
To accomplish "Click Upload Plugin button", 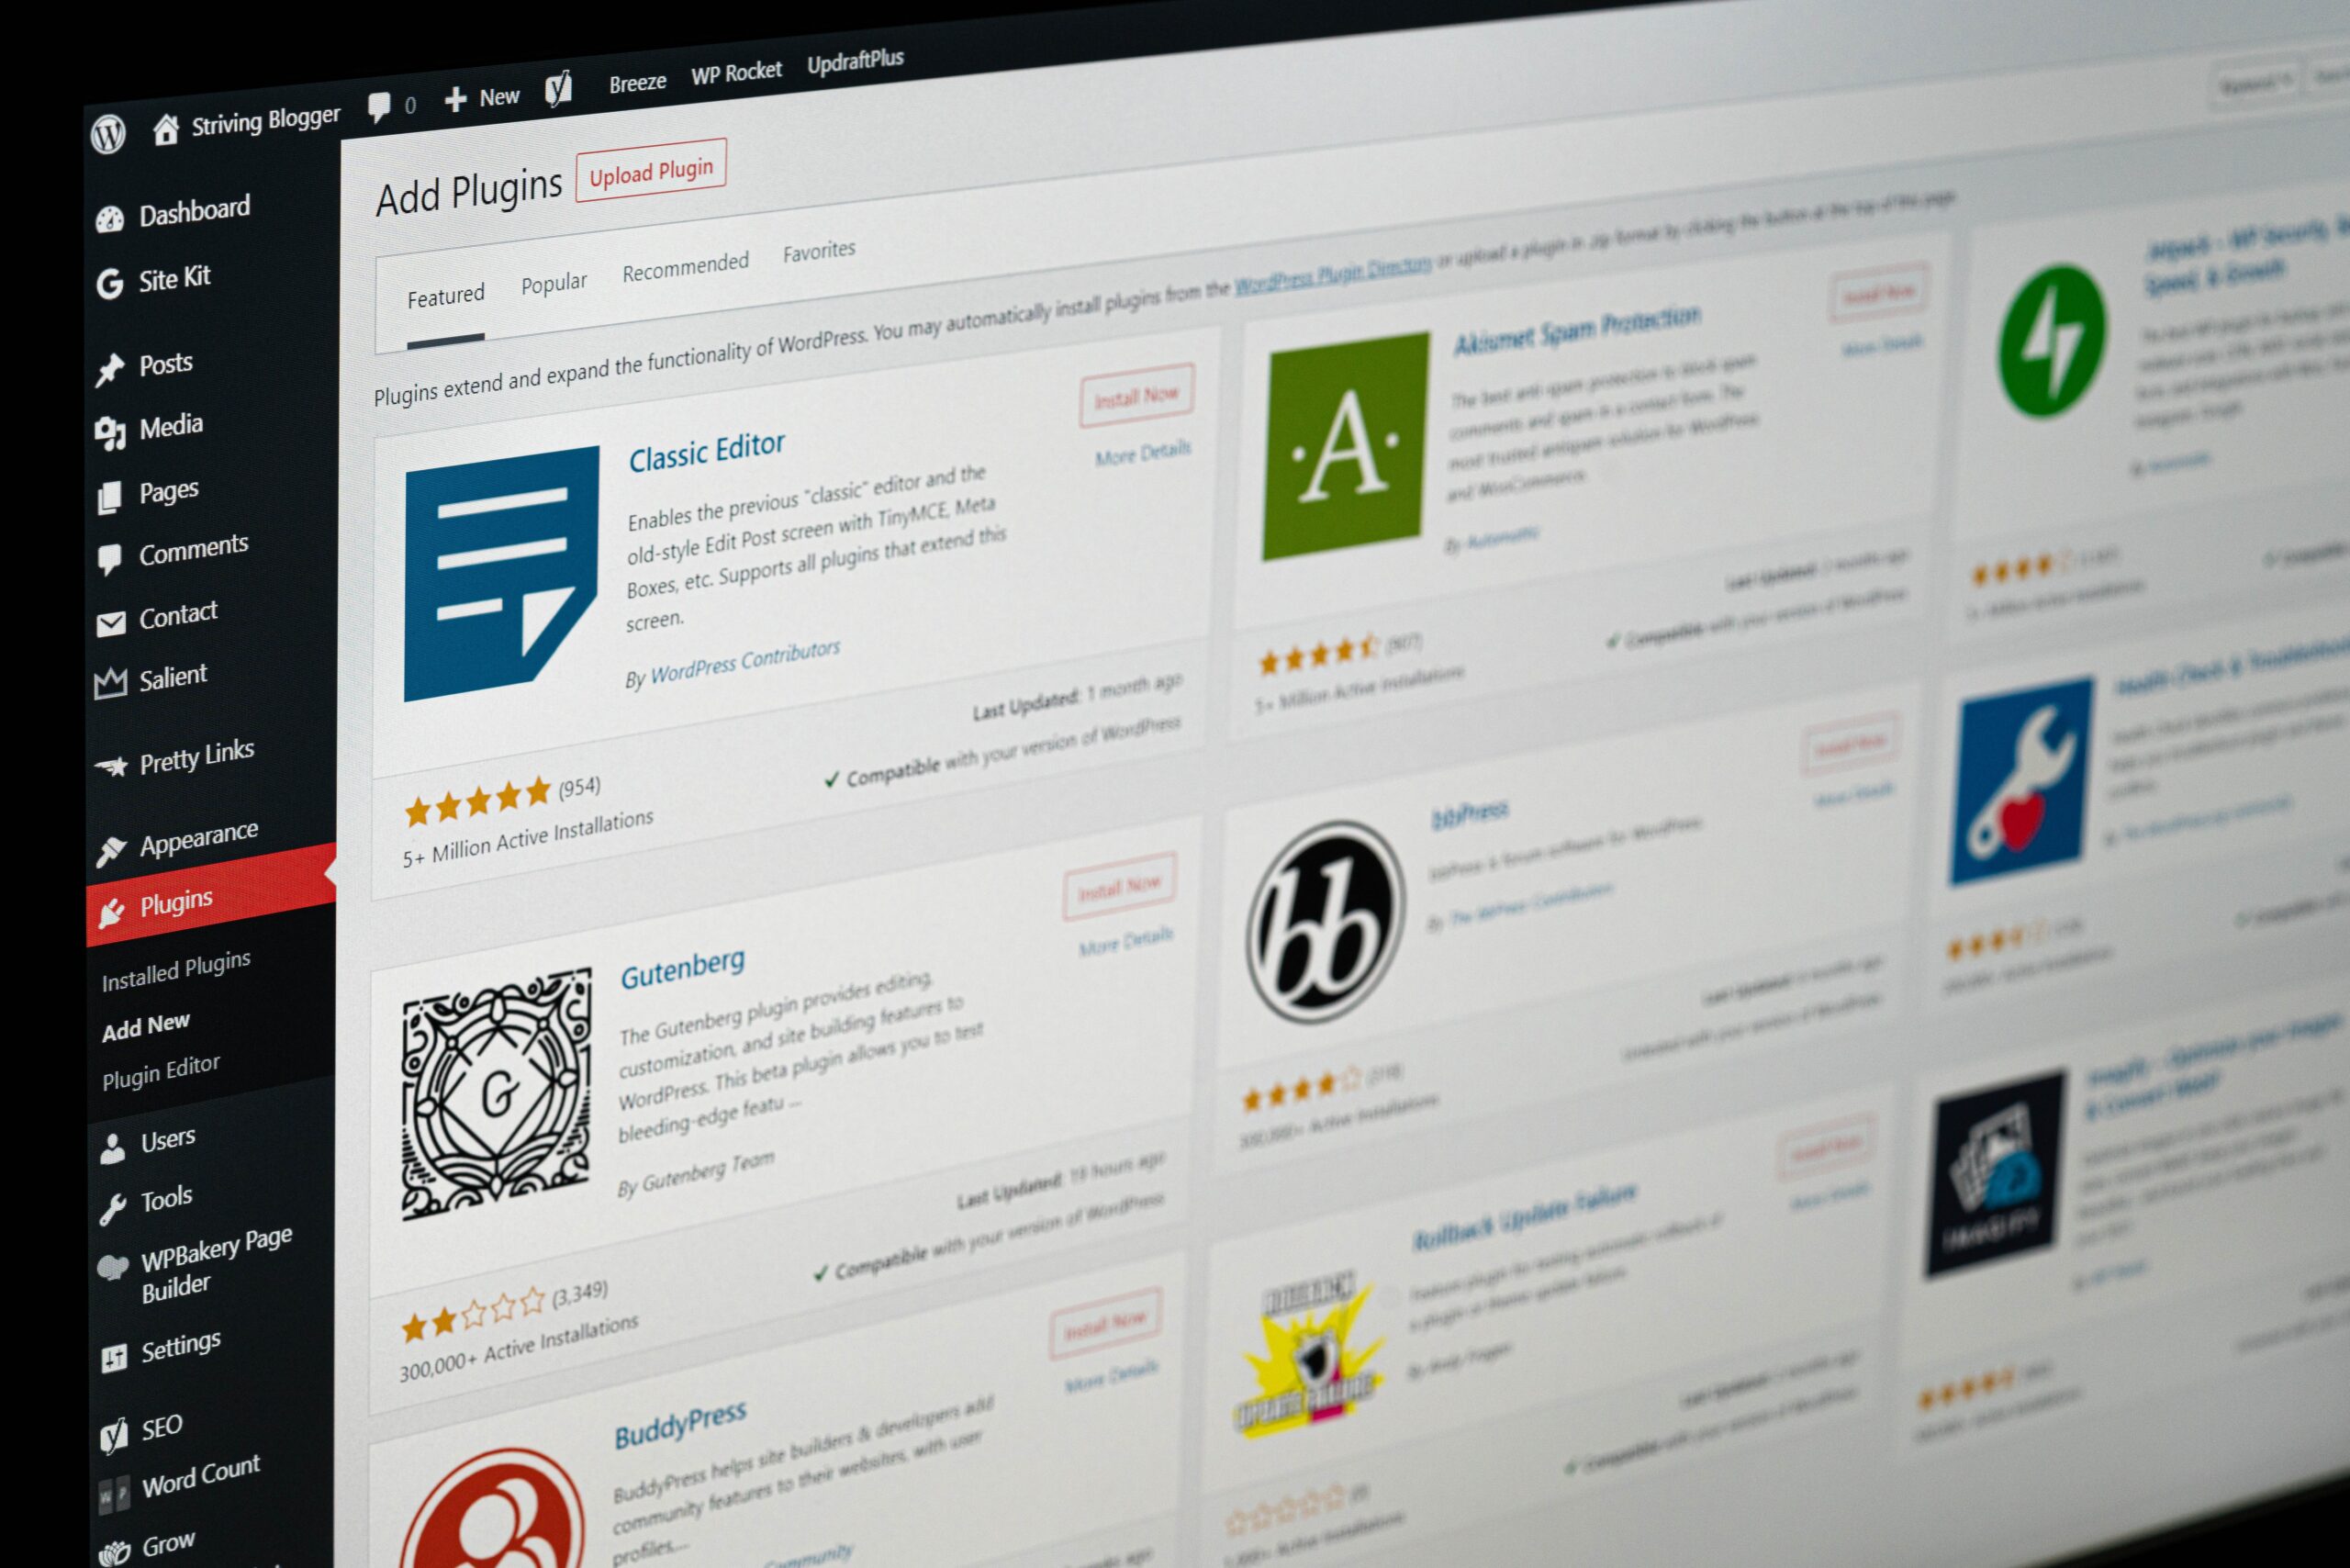I will point(647,172).
